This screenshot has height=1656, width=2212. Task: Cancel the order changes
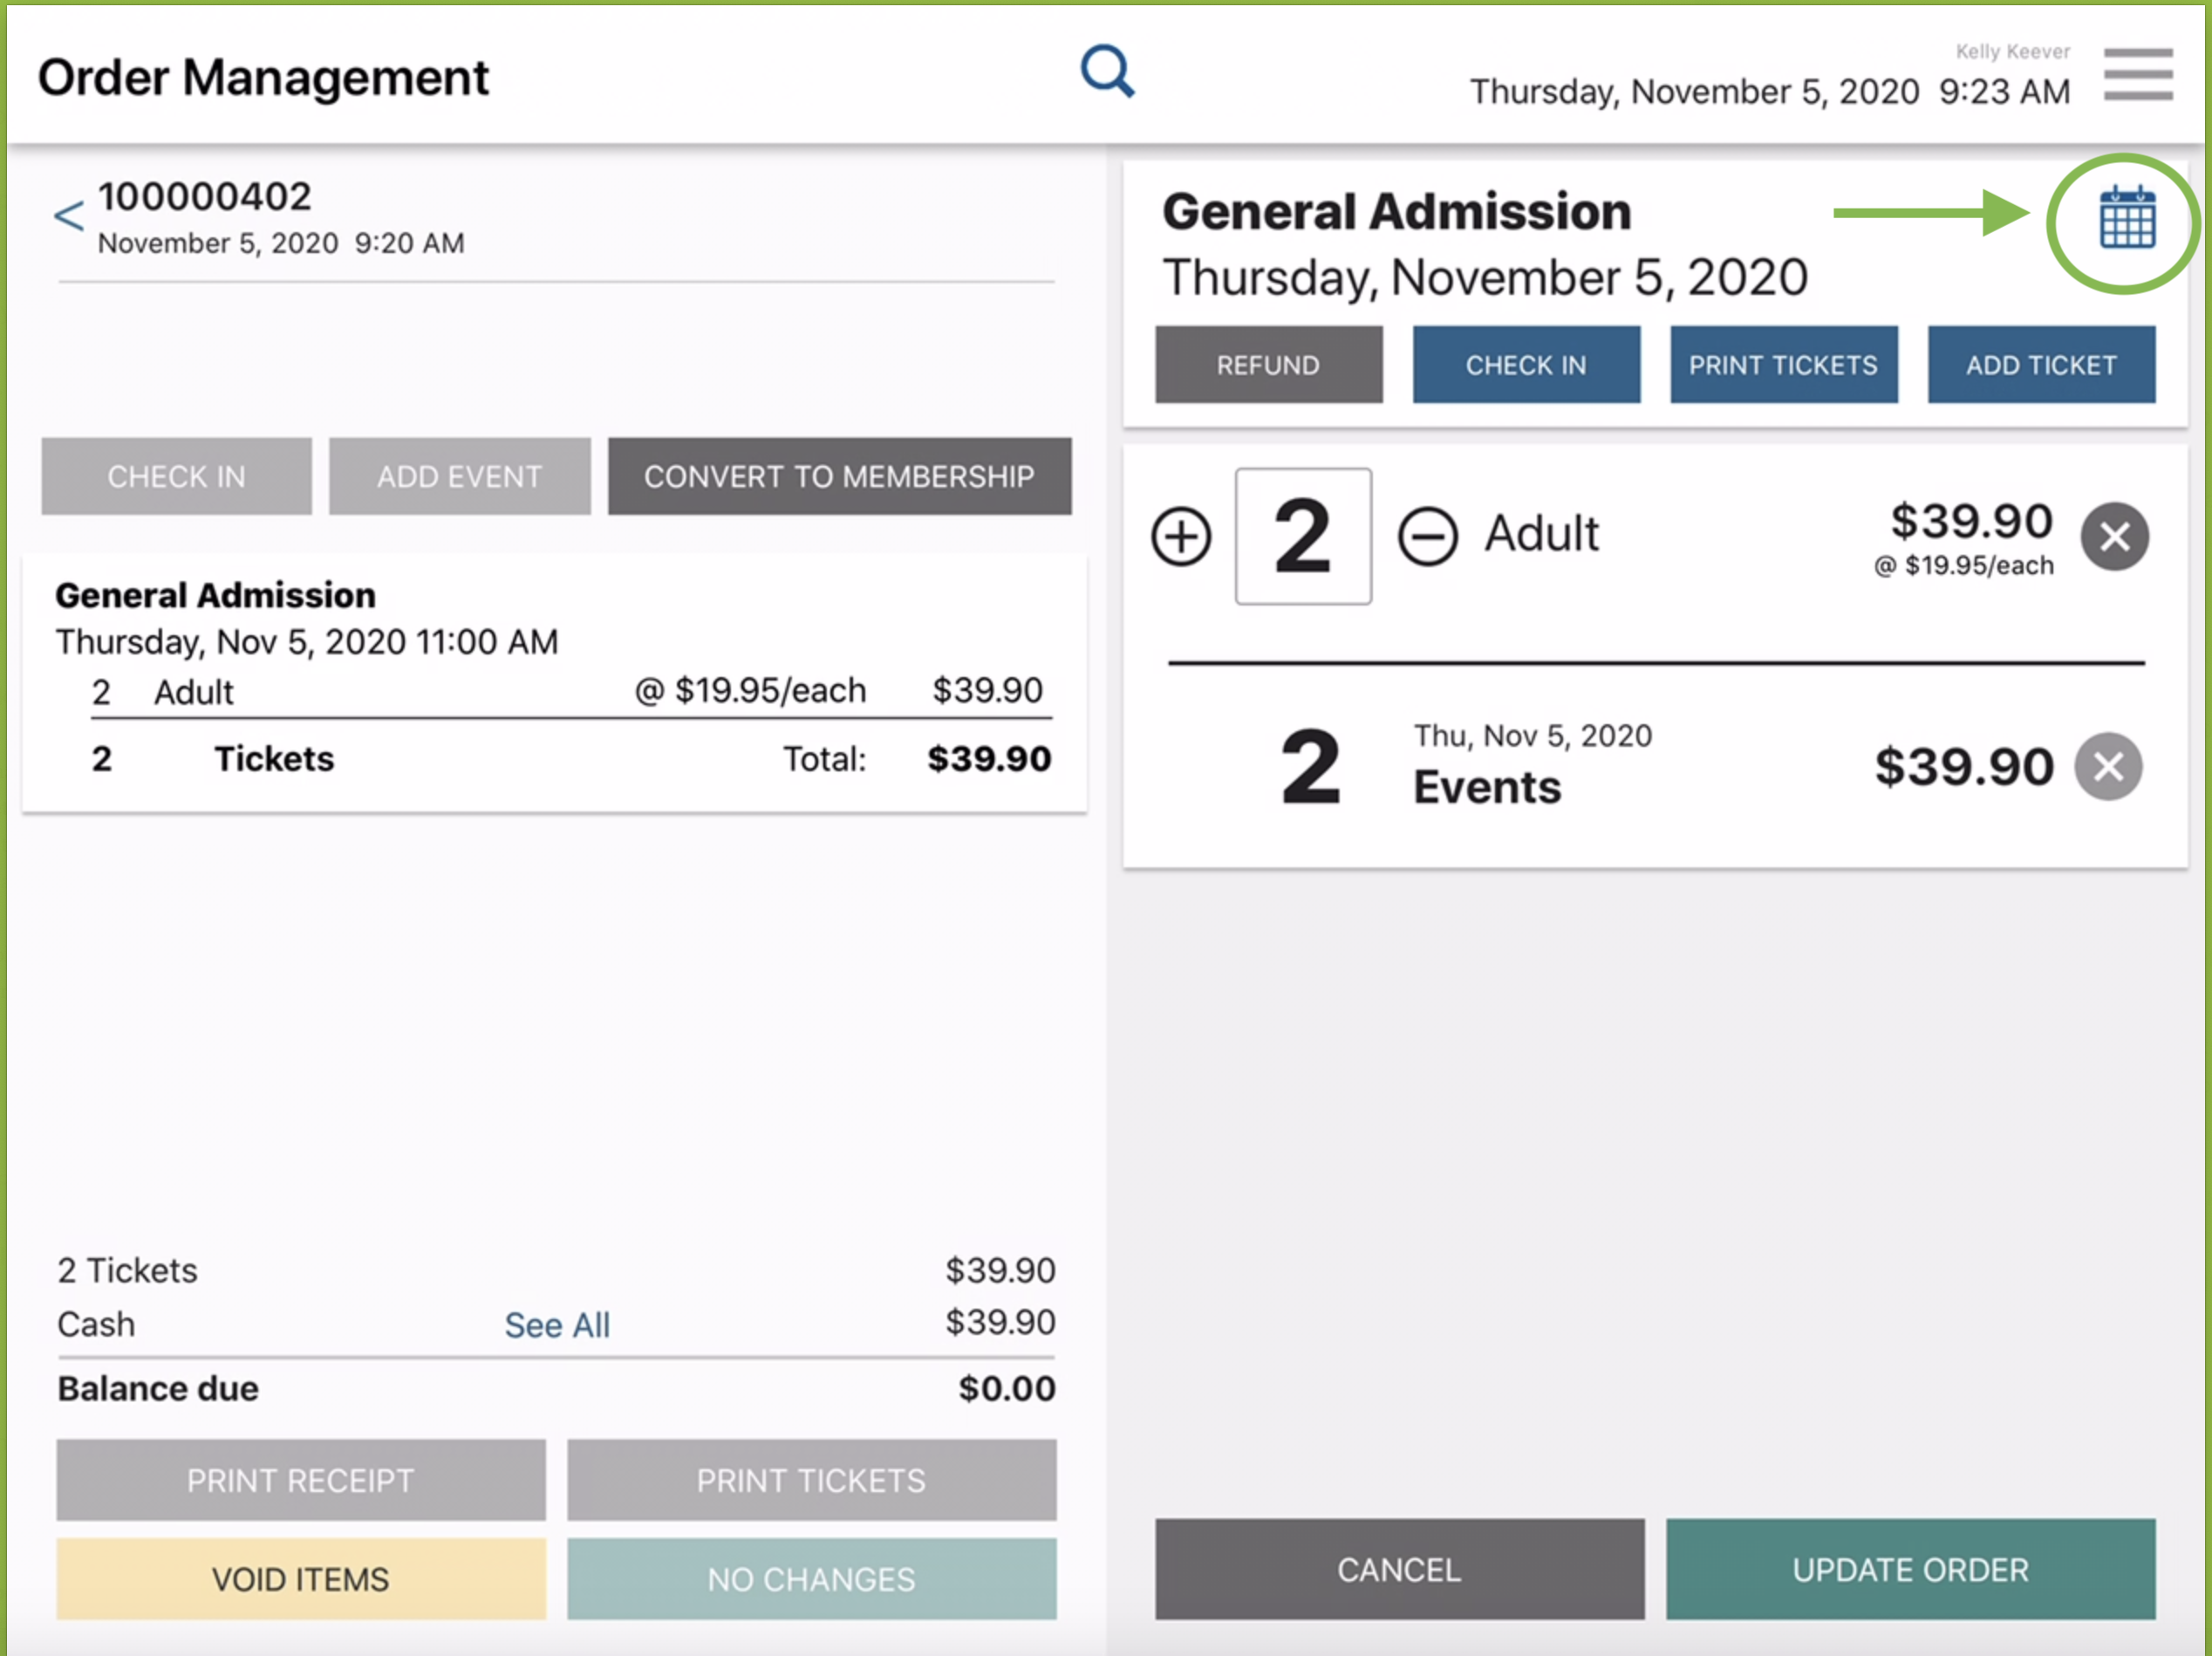(1399, 1569)
